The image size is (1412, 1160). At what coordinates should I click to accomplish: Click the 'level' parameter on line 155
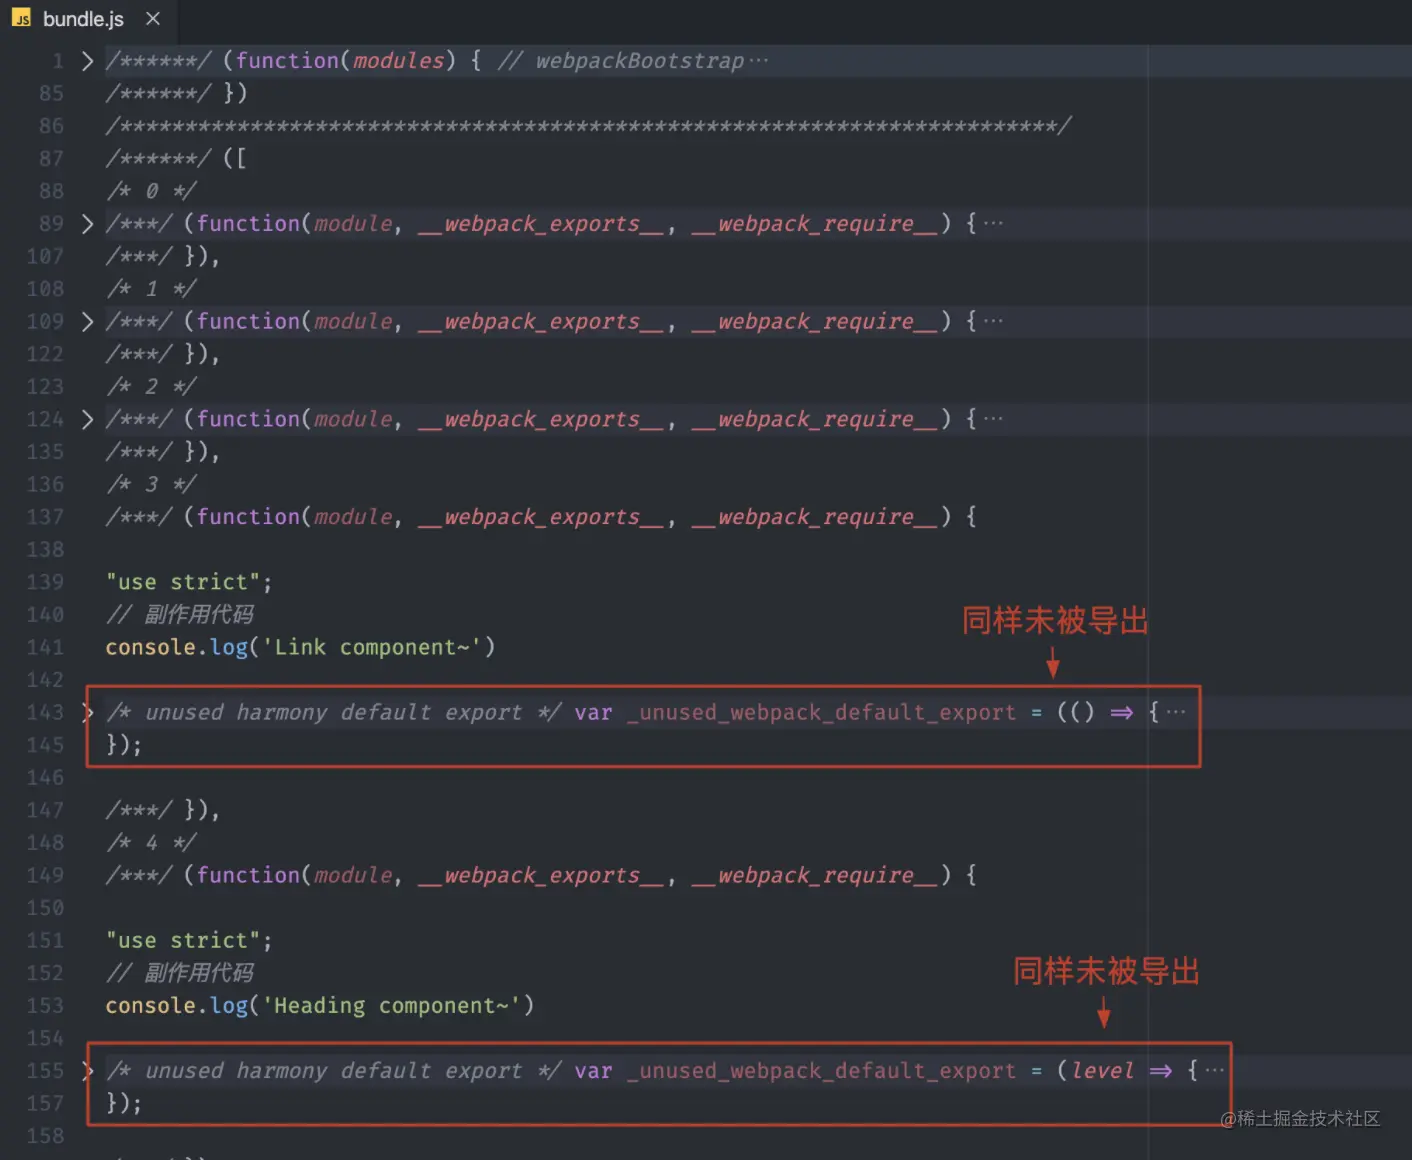coord(1102,1071)
